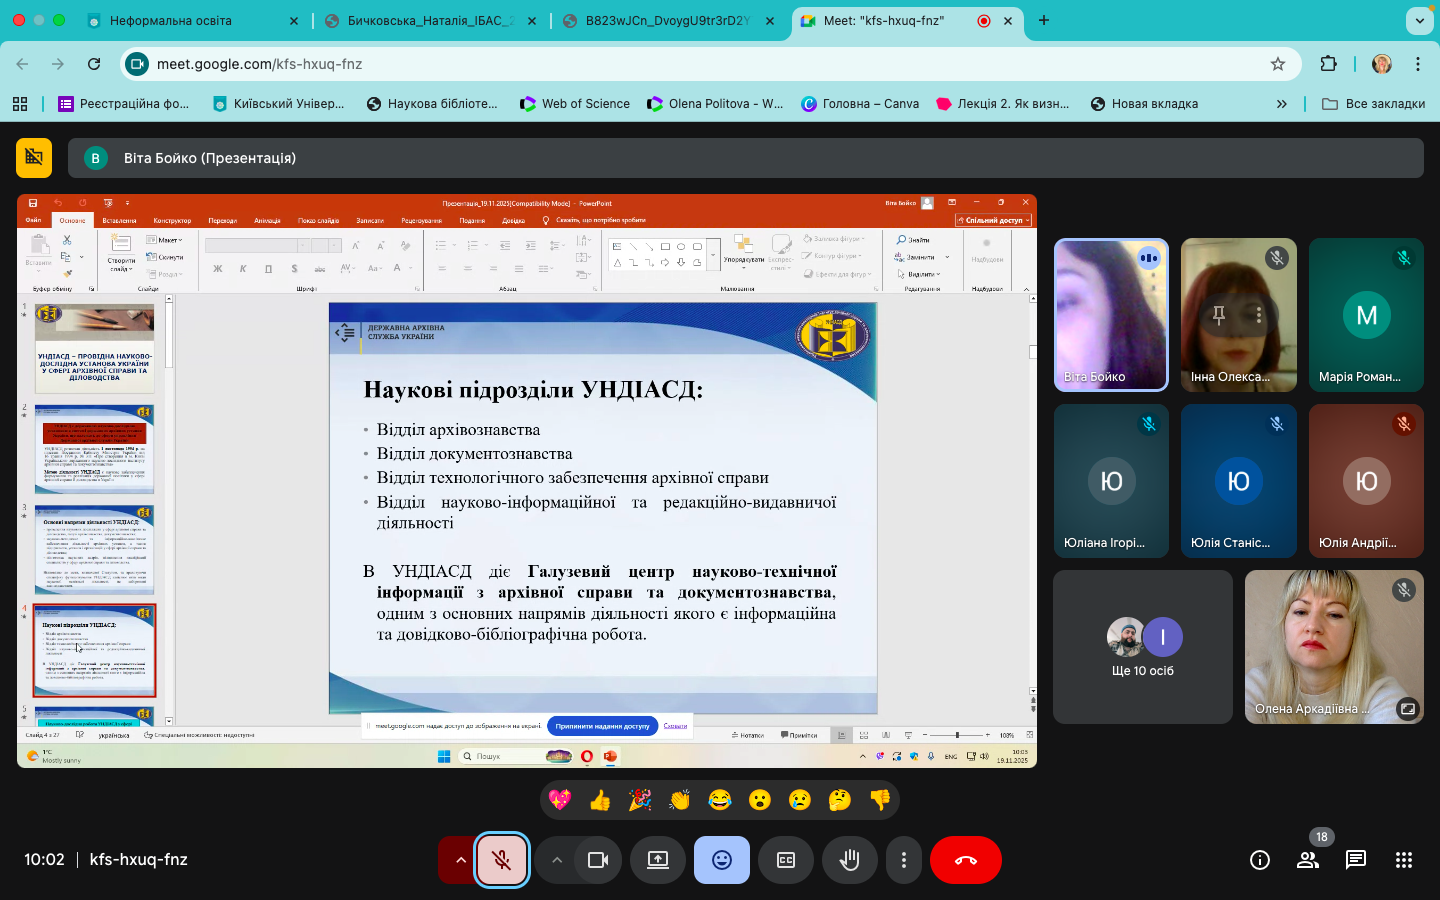The image size is (1440, 900).
Task: Show the people participants list
Action: 1307,860
